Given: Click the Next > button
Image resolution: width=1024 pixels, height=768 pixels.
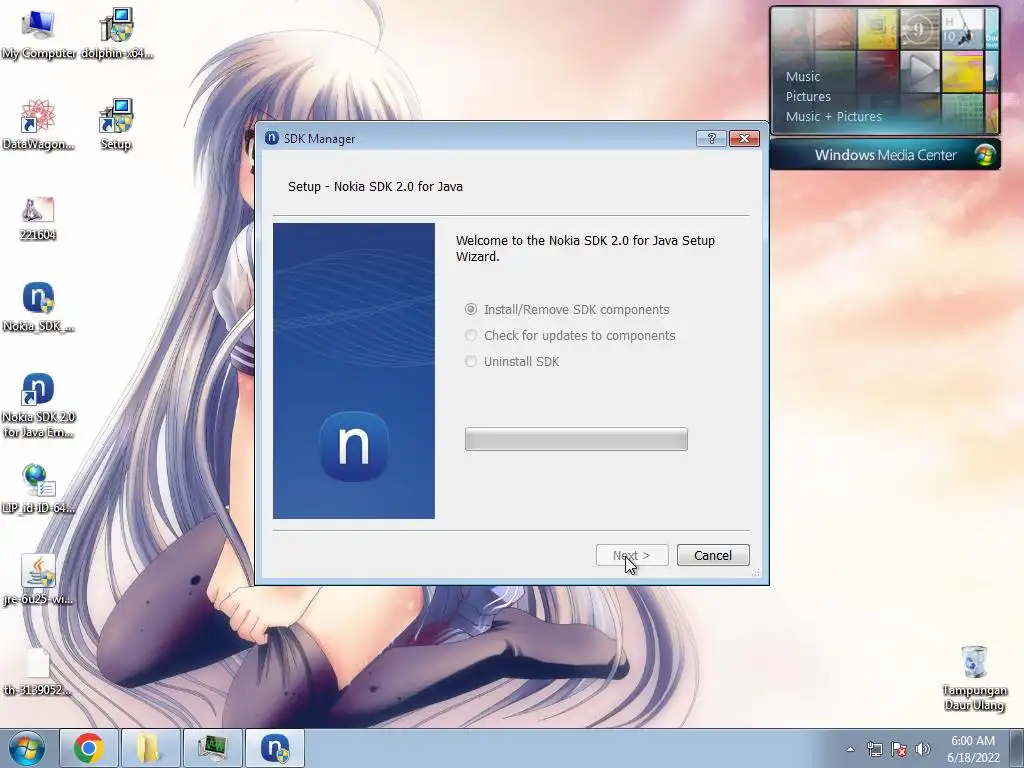Looking at the screenshot, I should tap(632, 555).
